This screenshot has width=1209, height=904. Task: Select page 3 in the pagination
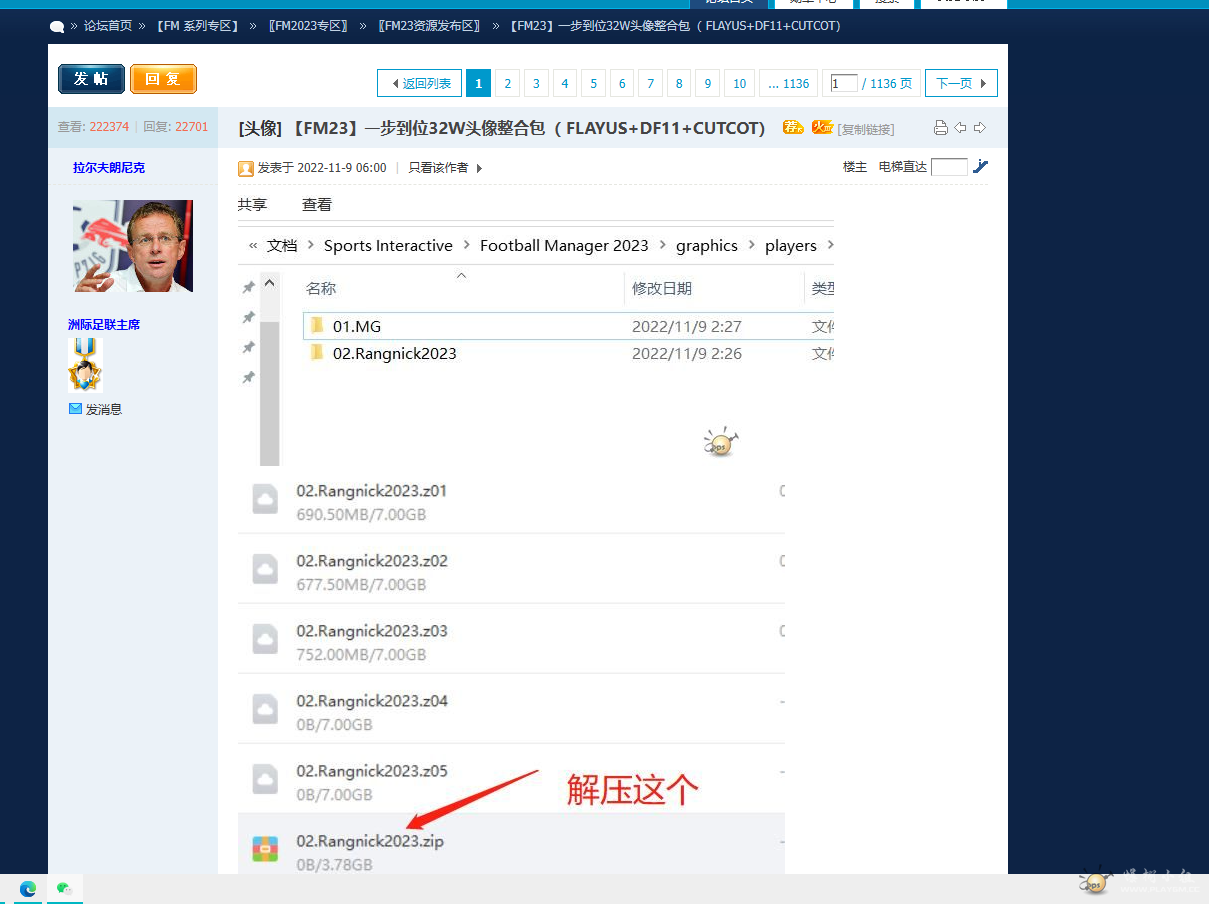click(x=536, y=83)
